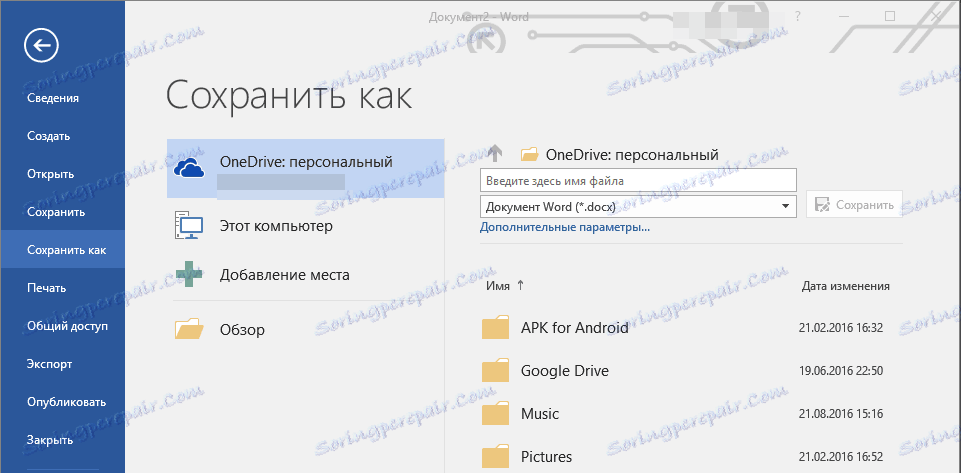Viewport: 961px width, 473px height.
Task: Click the date 21.02.2016 16:32
Action: [841, 328]
